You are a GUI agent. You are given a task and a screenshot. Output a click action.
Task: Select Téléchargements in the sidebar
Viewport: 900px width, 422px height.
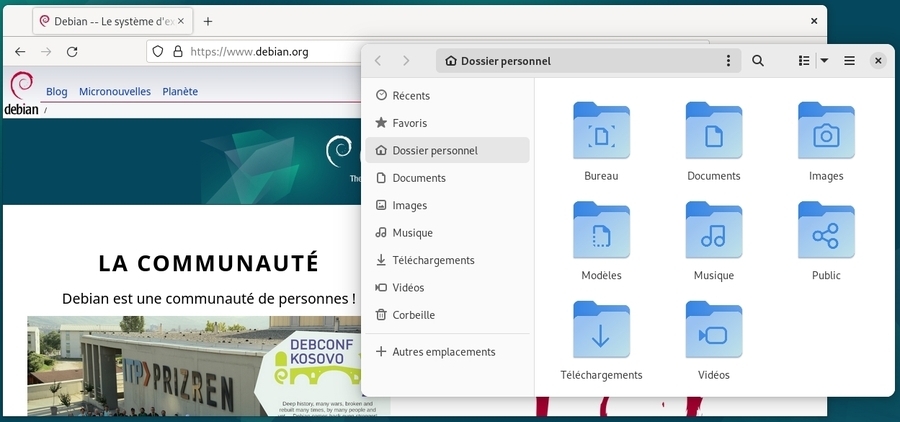(447, 260)
